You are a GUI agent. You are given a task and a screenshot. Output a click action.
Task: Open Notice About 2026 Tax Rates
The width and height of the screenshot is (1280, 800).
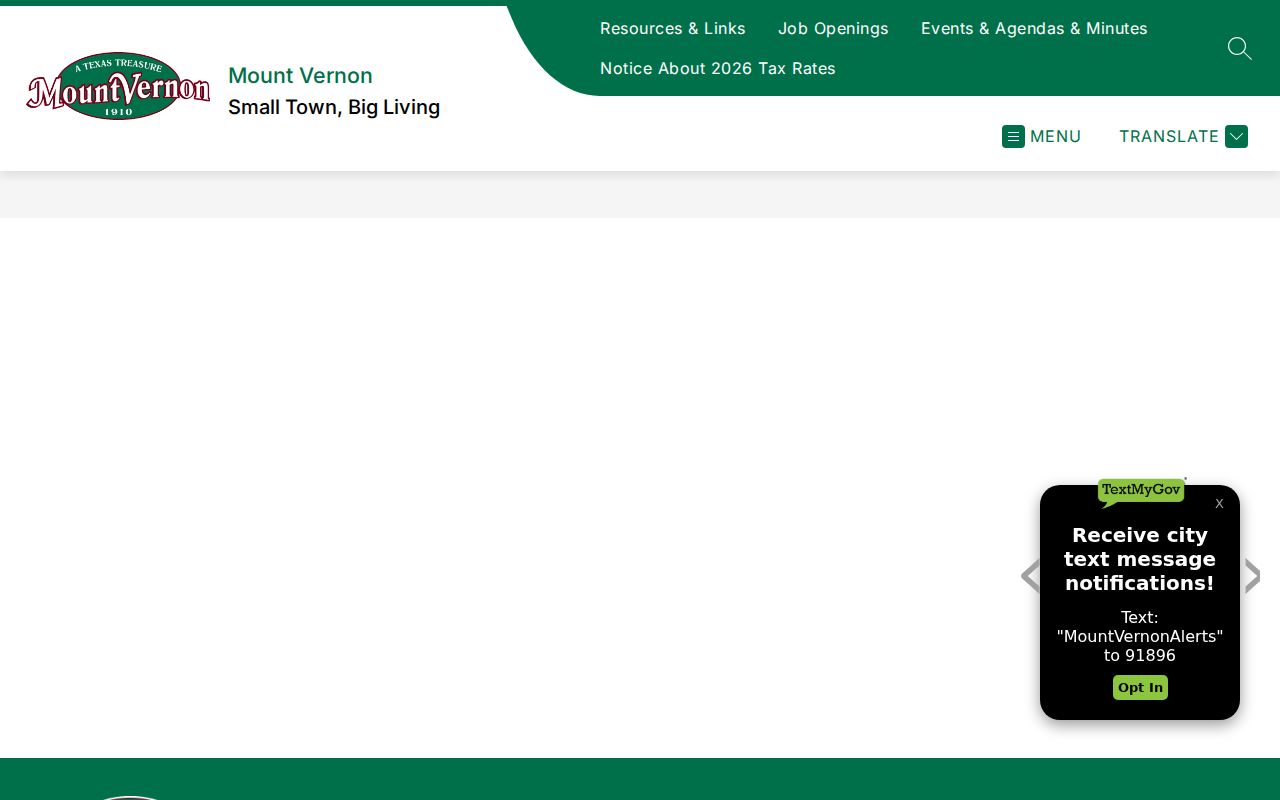[717, 68]
